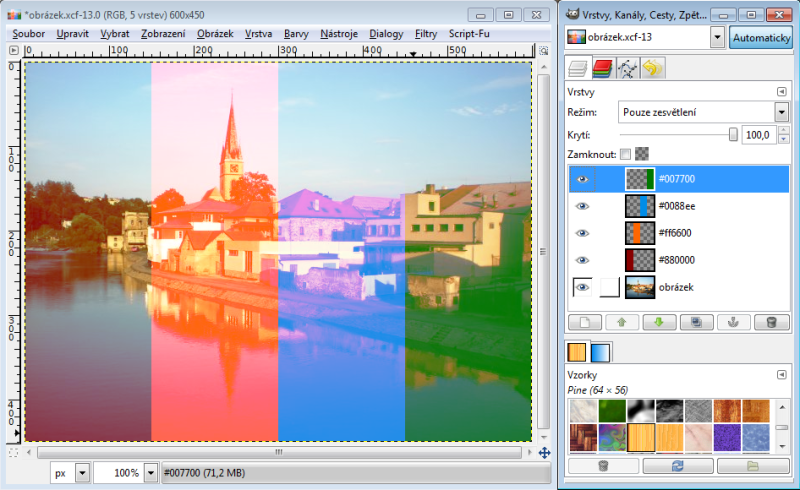Toggle link chain box of obrázek layer
This screenshot has width=800, height=490.
(x=610, y=287)
